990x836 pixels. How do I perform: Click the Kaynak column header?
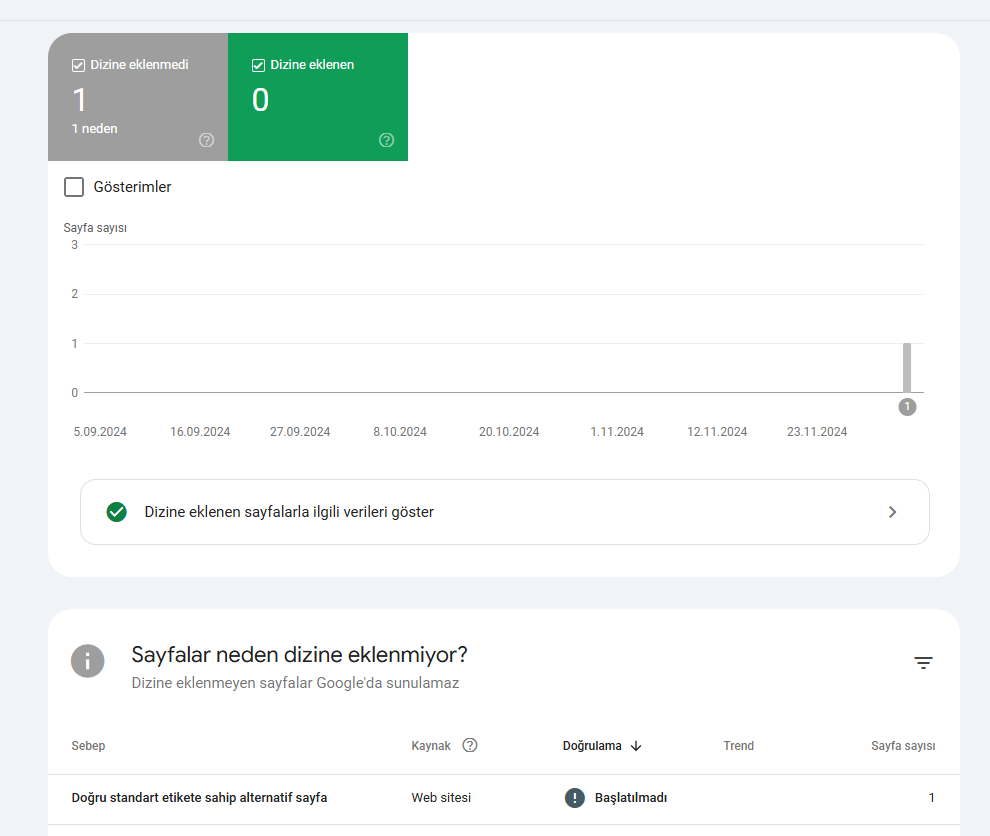(431, 746)
